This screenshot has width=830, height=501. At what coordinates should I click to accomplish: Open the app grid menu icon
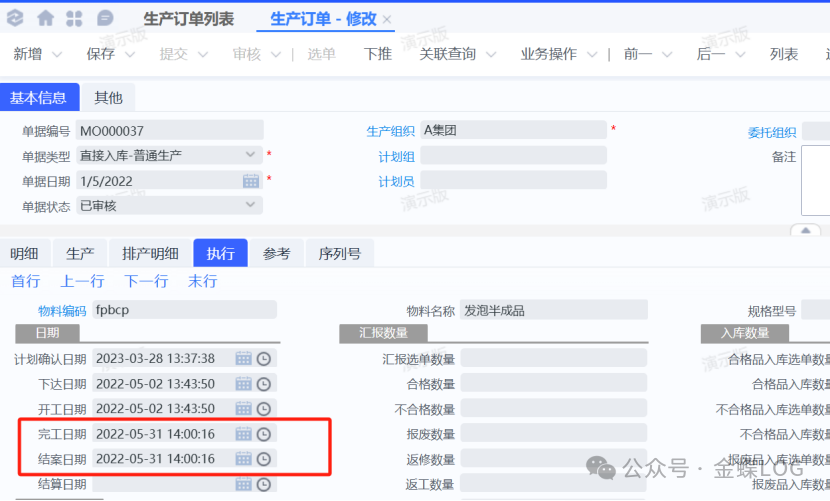click(x=75, y=18)
